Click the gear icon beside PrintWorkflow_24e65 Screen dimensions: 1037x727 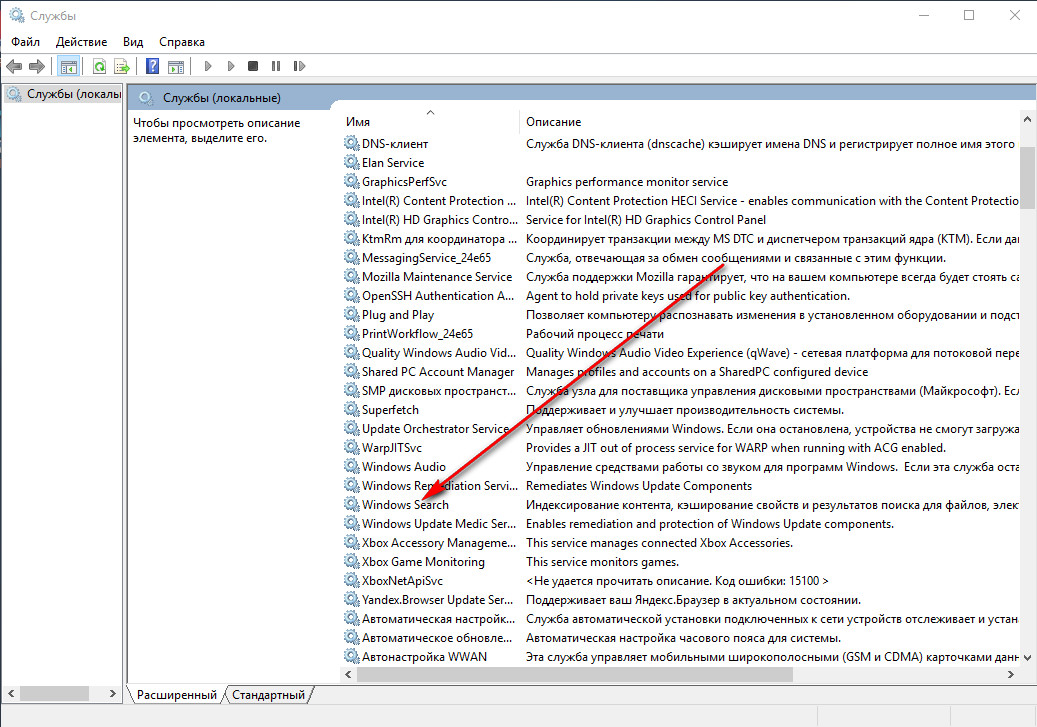pos(351,333)
